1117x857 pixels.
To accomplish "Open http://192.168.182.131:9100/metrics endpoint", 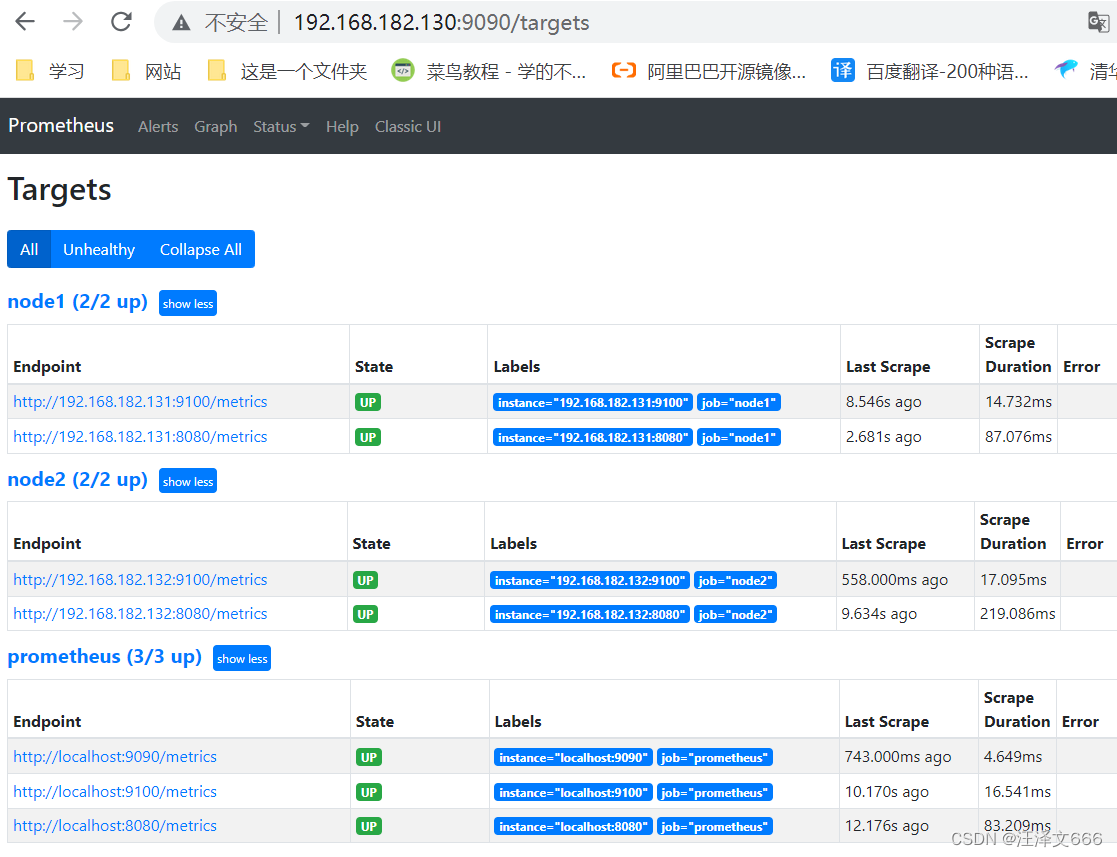I will (140, 402).
